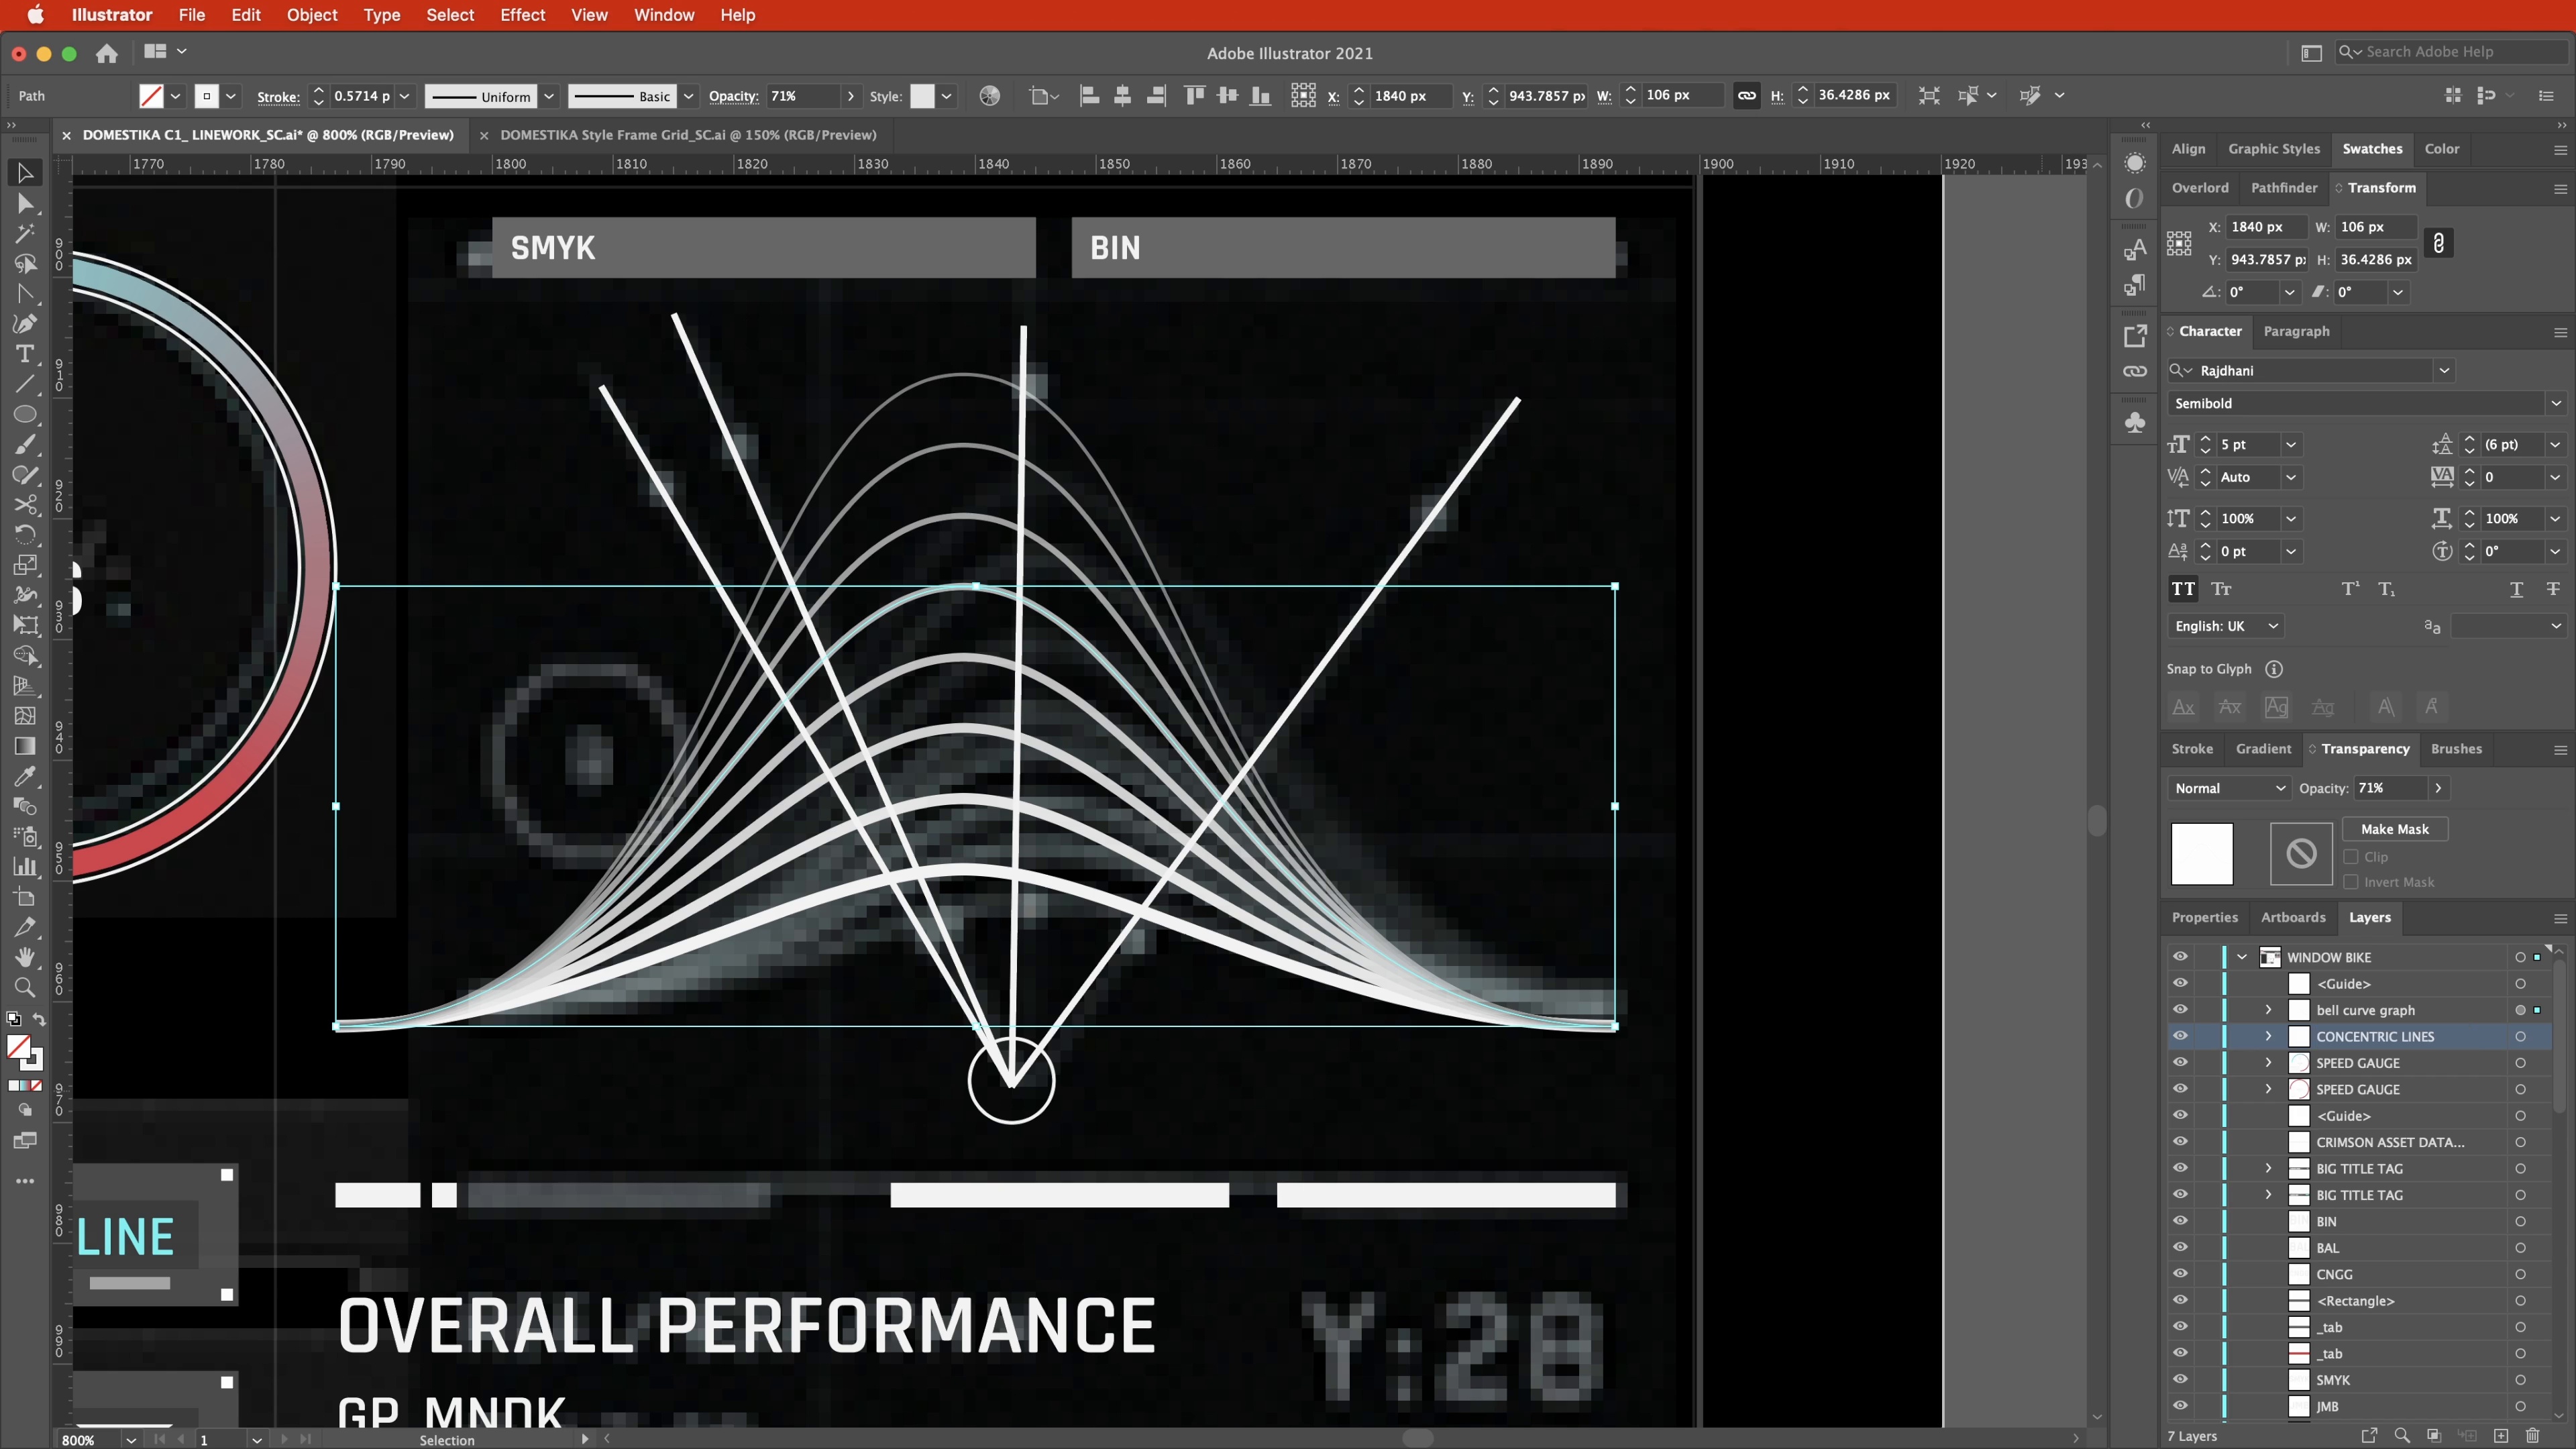Select the Magic Wand tool
Screen dimensions: 2576x1449
click(25, 234)
